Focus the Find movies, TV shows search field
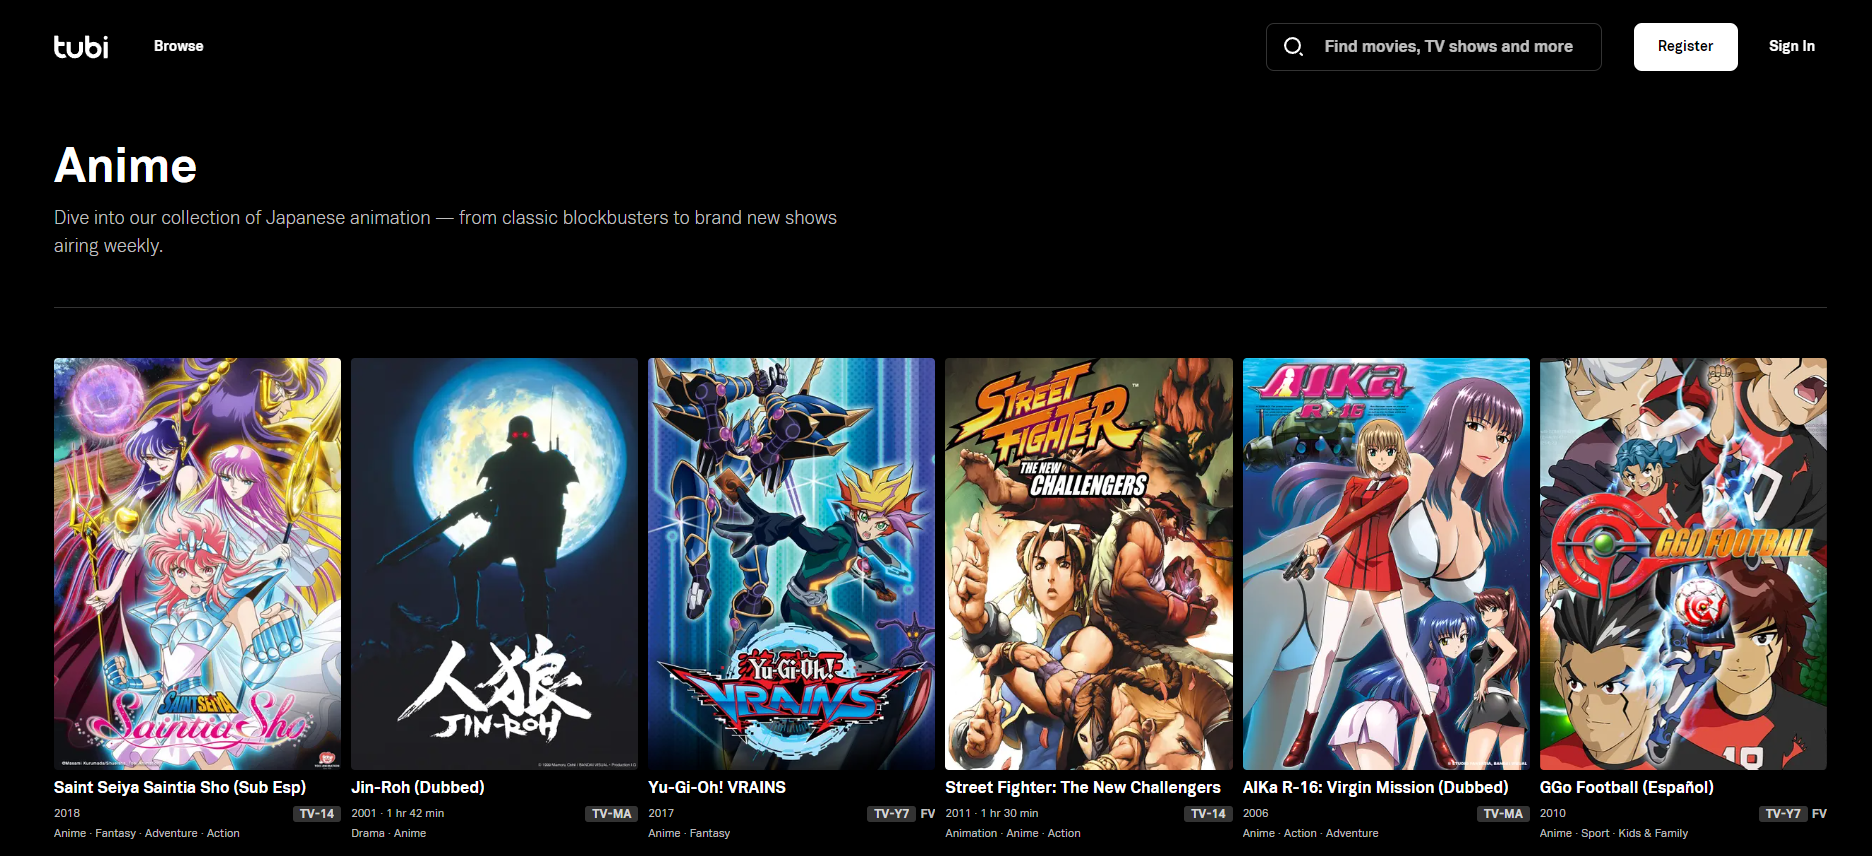This screenshot has height=856, width=1872. click(x=1433, y=47)
